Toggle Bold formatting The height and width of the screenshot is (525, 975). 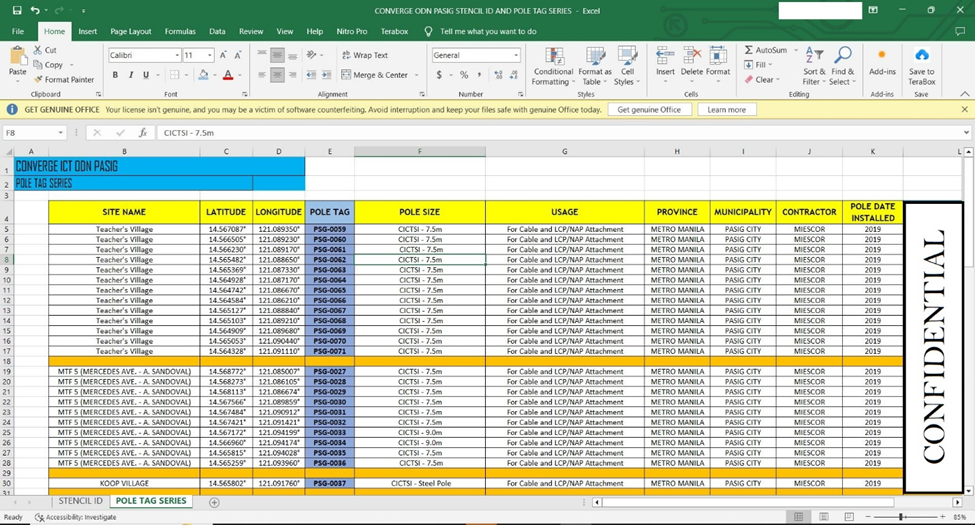click(x=115, y=75)
